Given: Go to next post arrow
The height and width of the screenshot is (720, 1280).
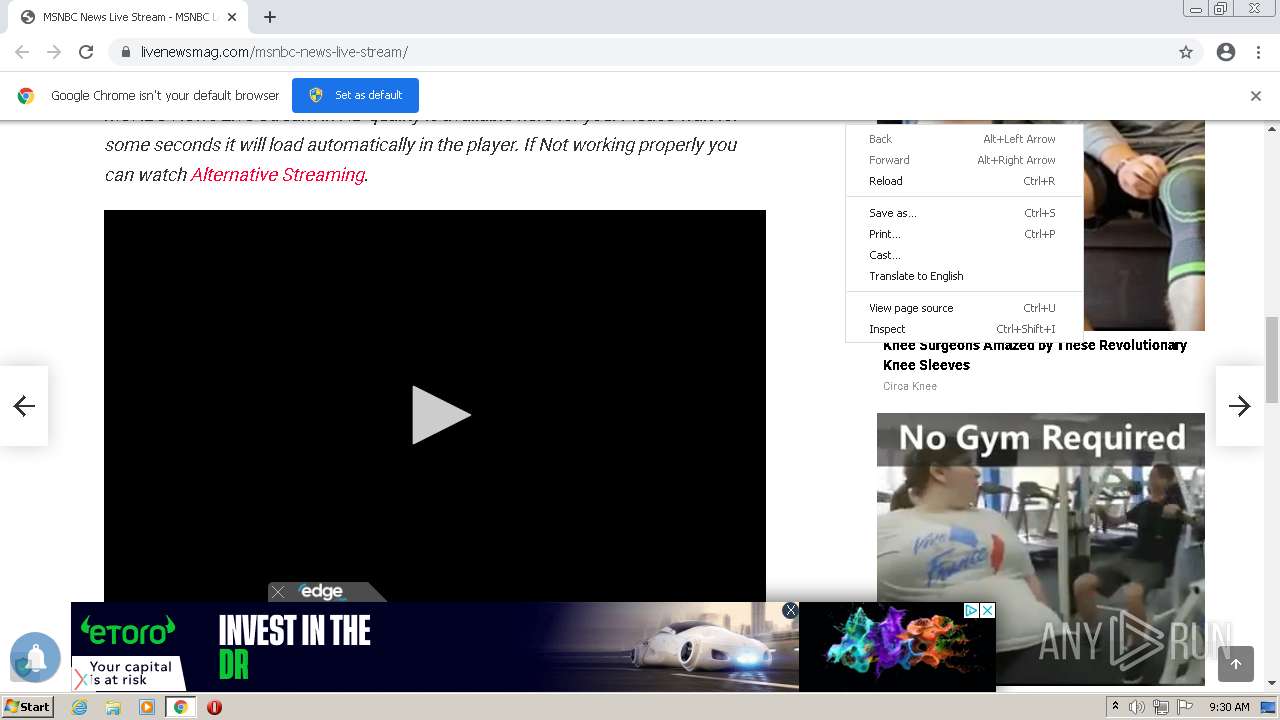Looking at the screenshot, I should click(1240, 406).
